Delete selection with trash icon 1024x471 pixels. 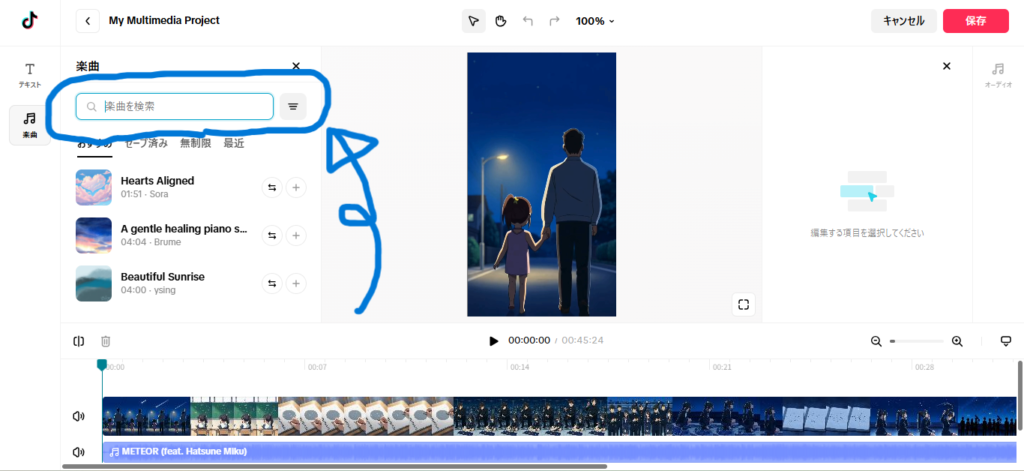pyautogui.click(x=105, y=341)
